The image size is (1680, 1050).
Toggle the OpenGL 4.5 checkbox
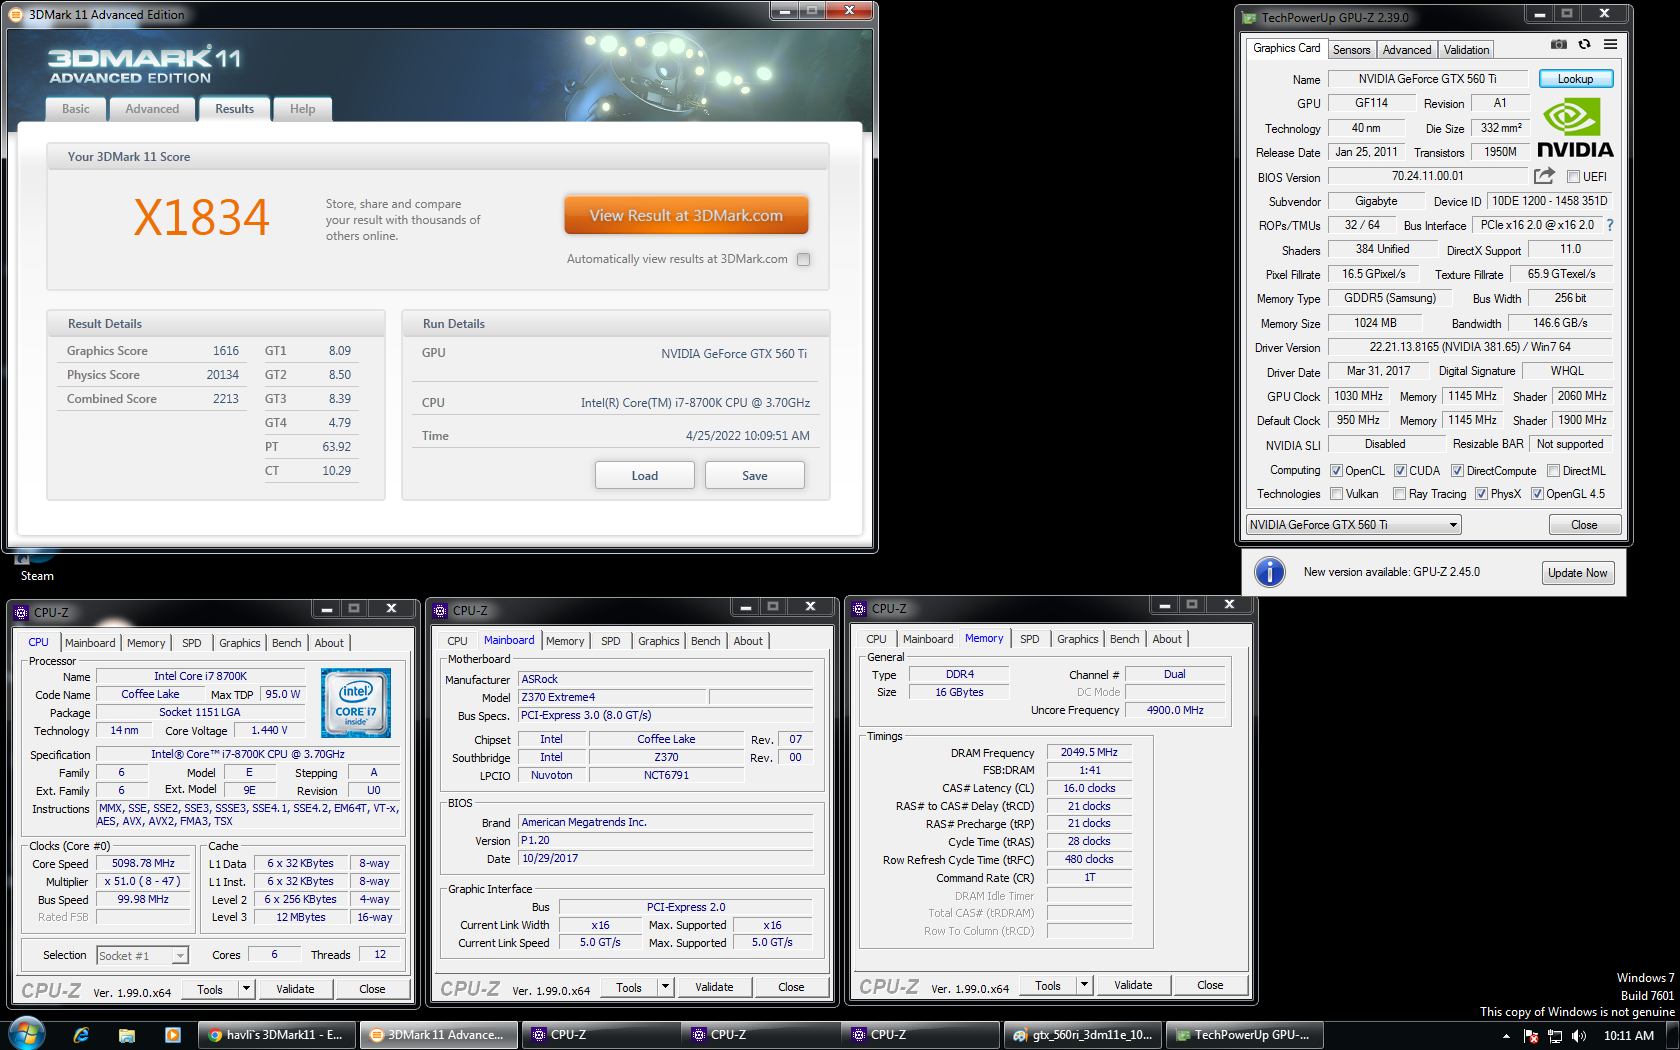[x=1537, y=494]
